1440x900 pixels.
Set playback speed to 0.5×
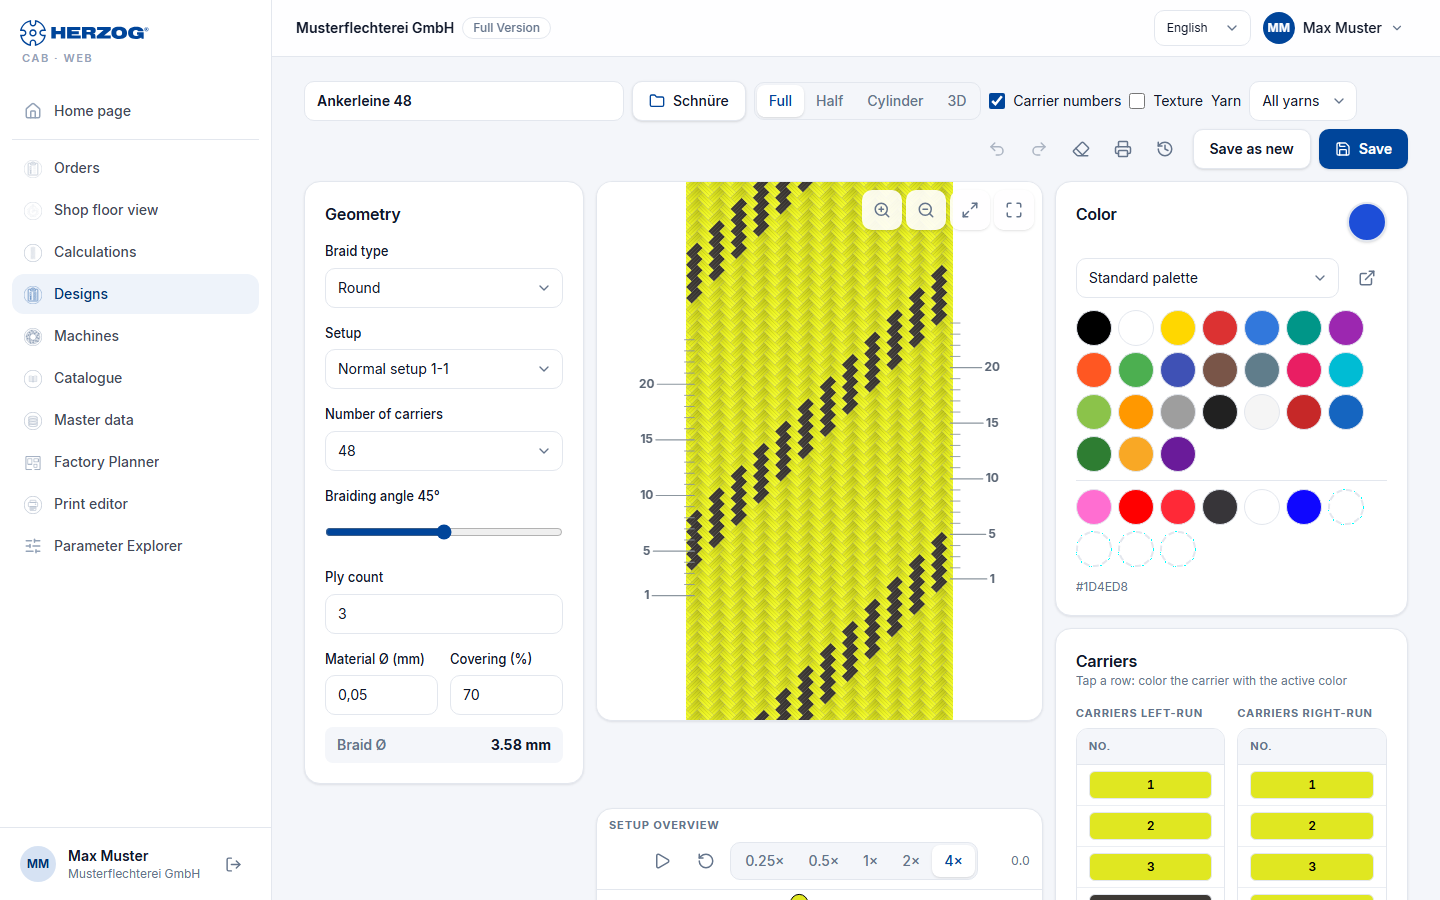pos(823,861)
